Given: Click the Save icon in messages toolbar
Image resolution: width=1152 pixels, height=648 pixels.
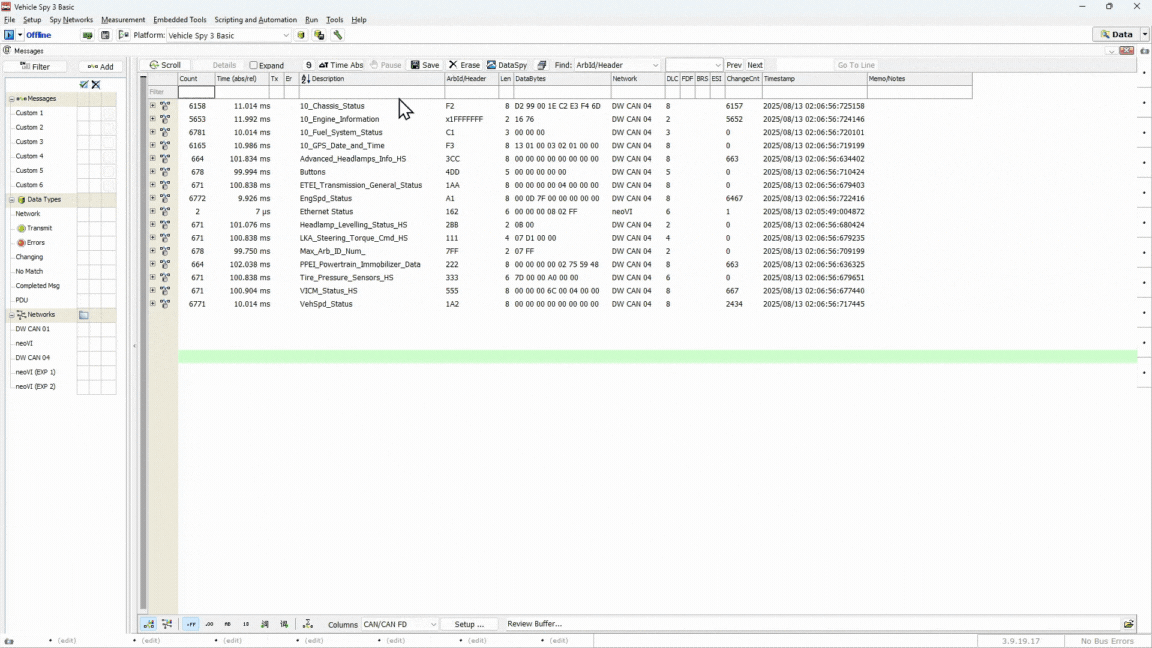Looking at the screenshot, I should (425, 65).
